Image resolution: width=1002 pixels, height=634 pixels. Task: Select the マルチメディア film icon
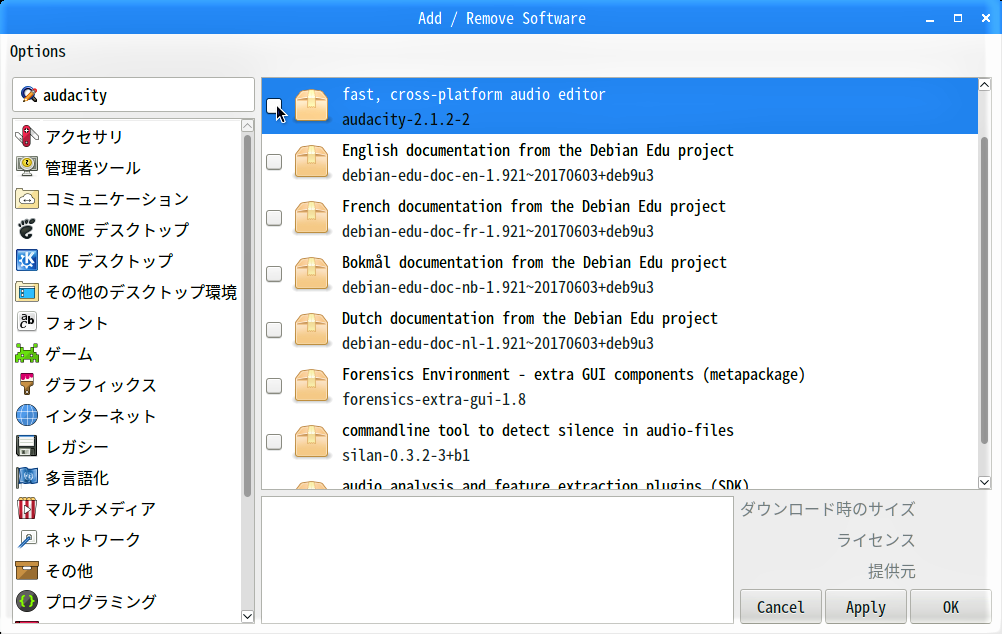[x=27, y=508]
